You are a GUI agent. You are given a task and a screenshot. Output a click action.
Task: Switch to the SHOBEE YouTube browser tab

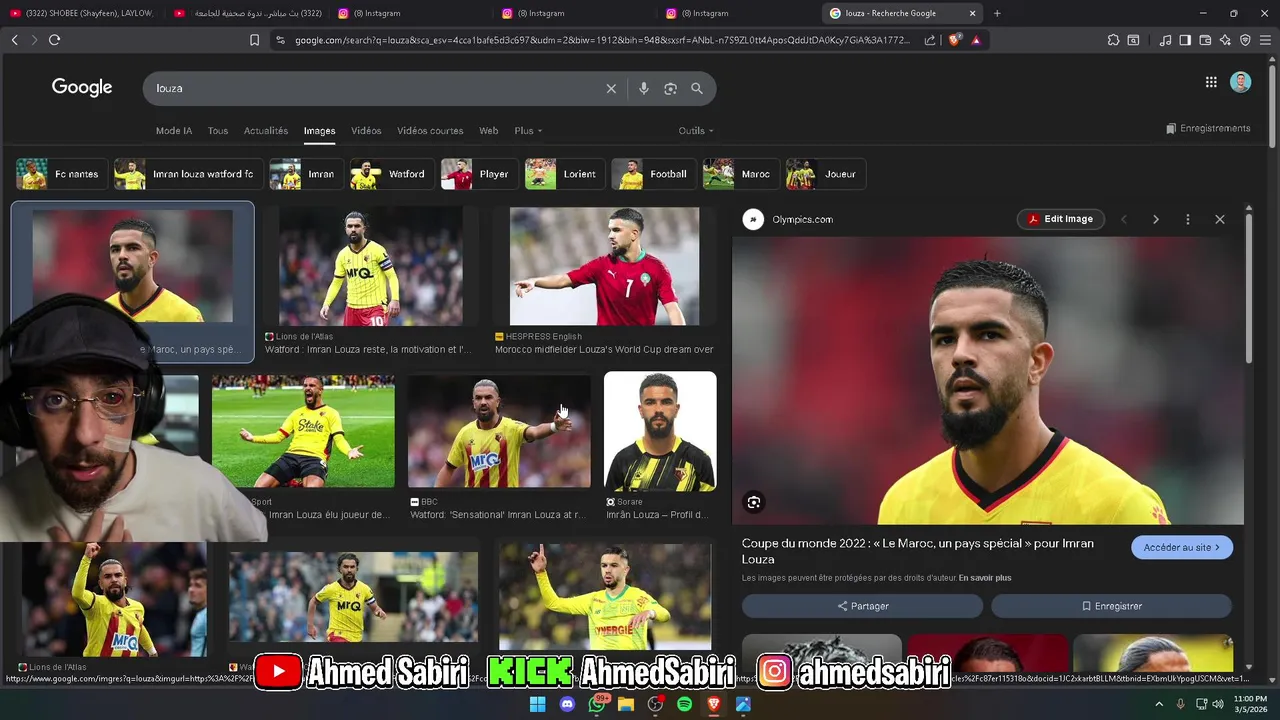tap(82, 13)
